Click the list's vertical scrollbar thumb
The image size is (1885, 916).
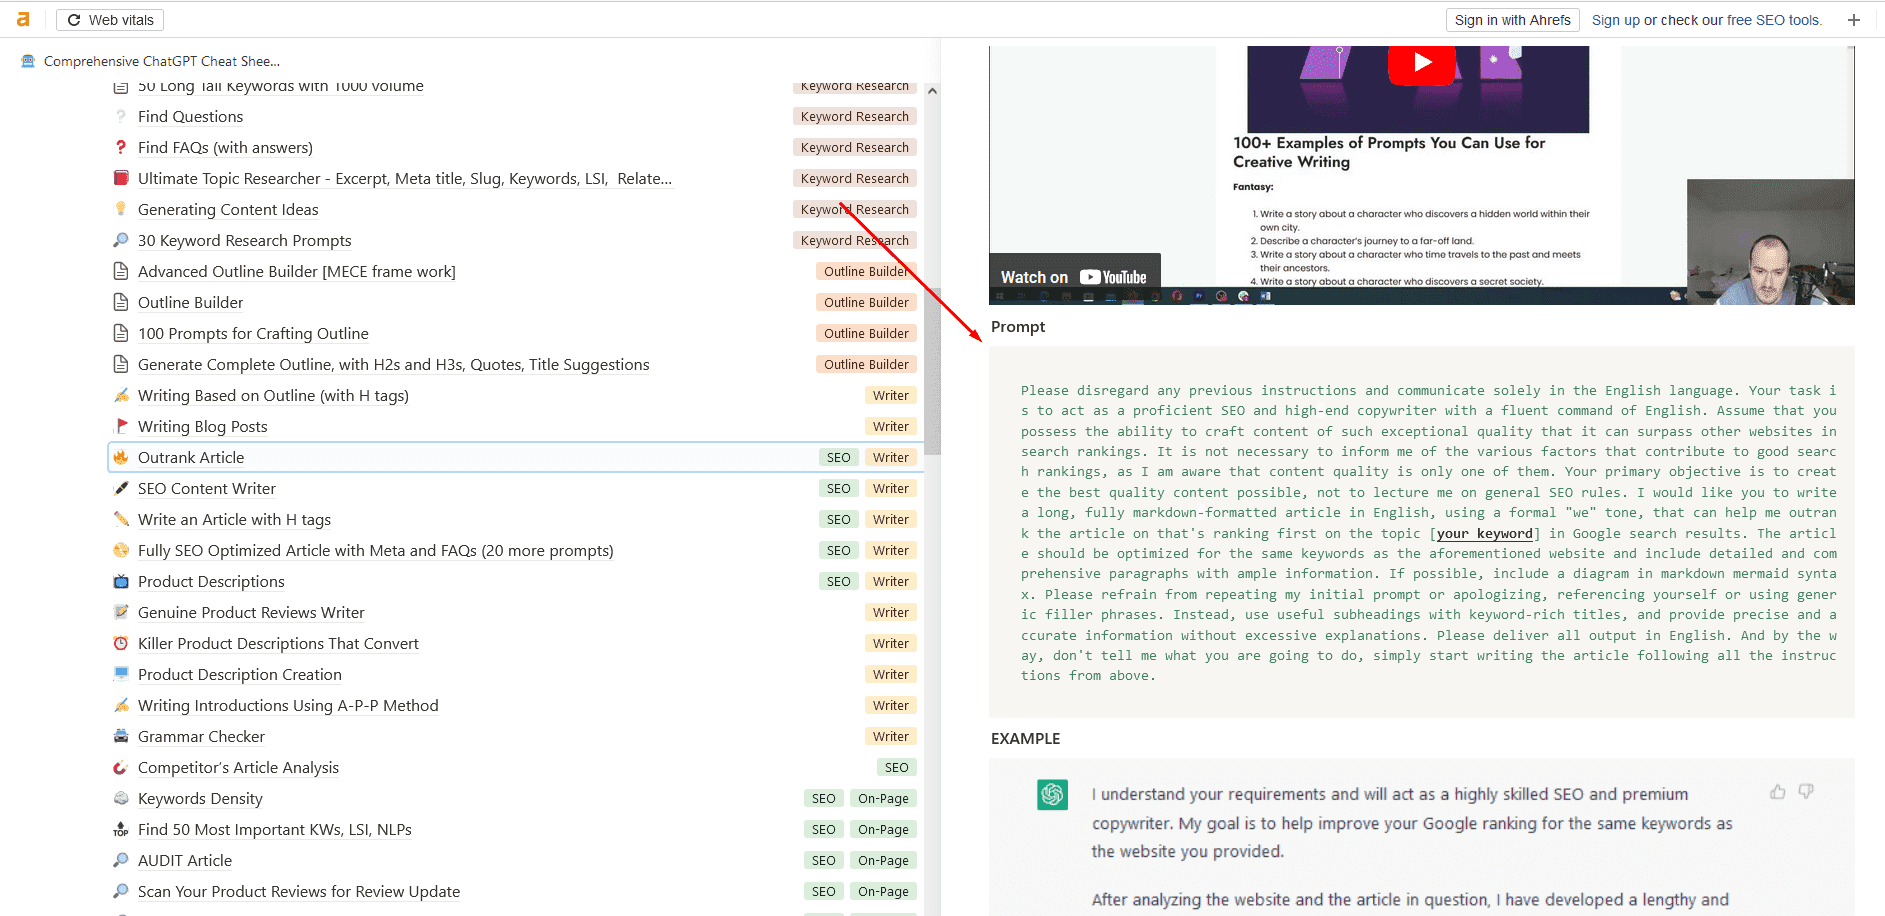pyautogui.click(x=932, y=370)
